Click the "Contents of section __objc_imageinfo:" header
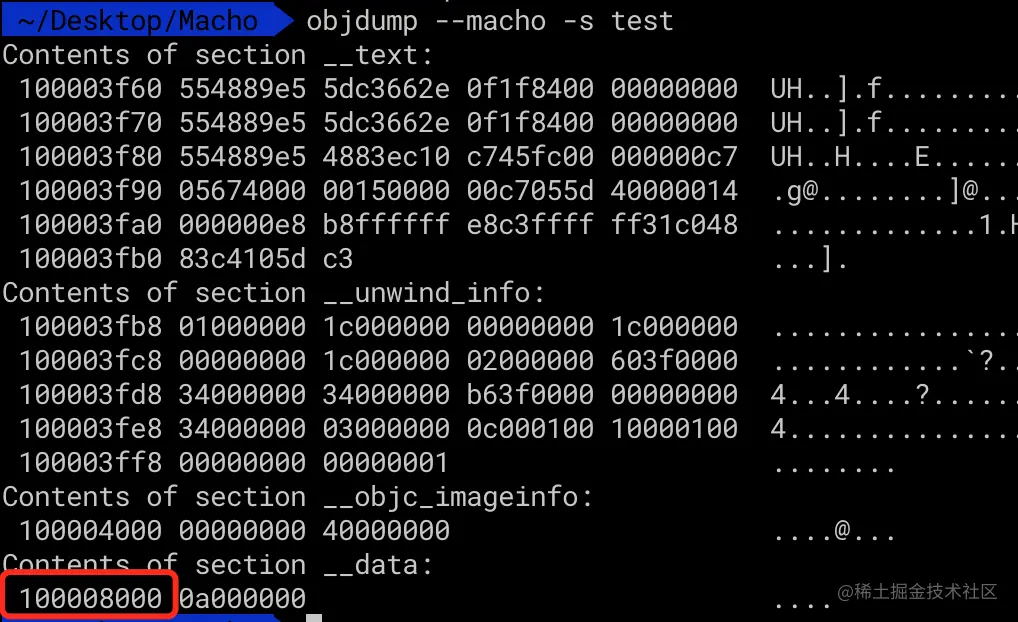Viewport: 1018px width, 622px height. pos(298,497)
